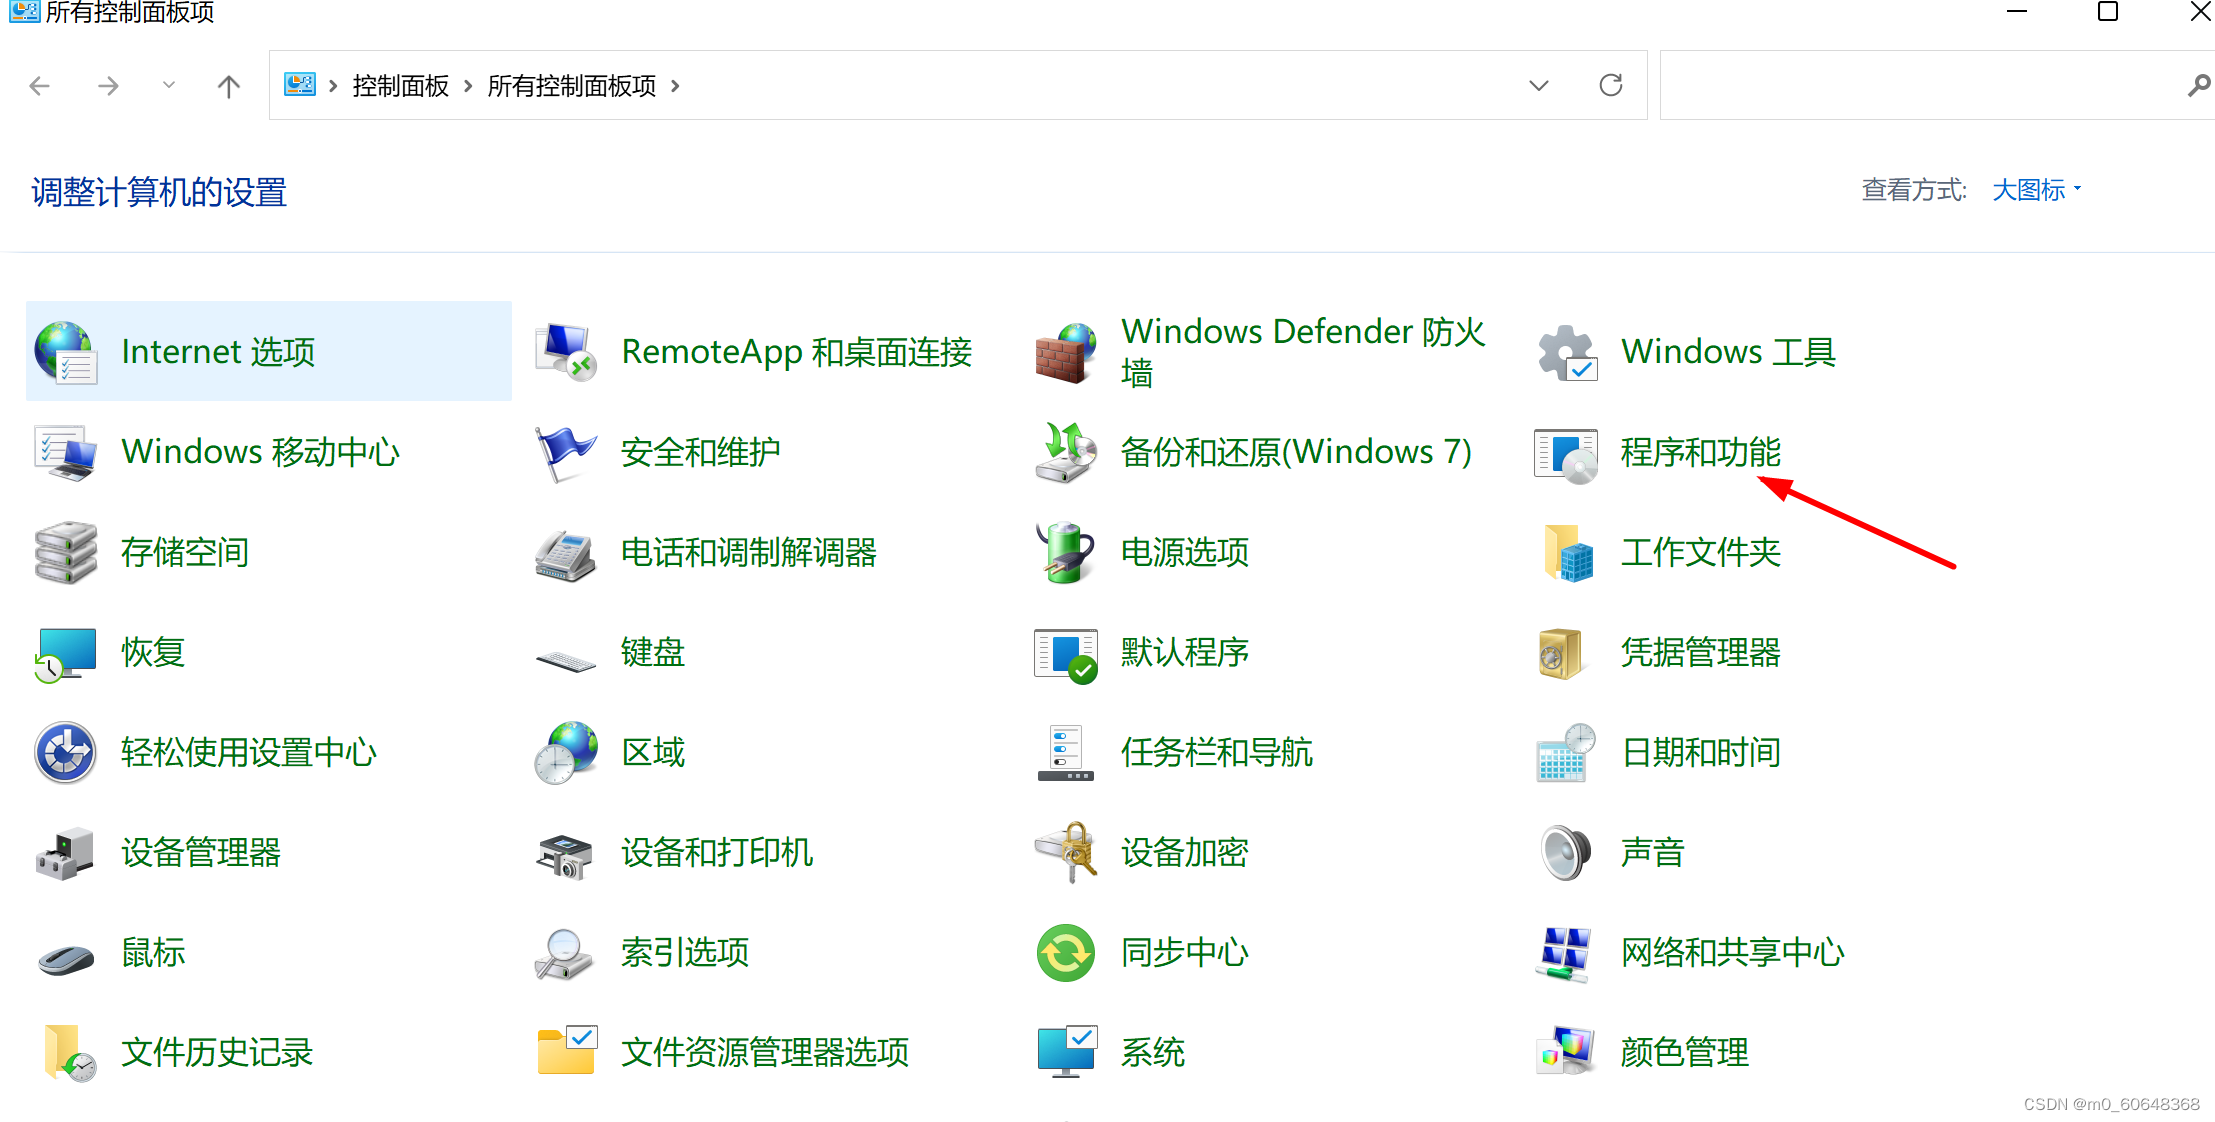2215x1122 pixels.
Task: Open the 颜色管理 icon
Action: tap(1565, 1051)
